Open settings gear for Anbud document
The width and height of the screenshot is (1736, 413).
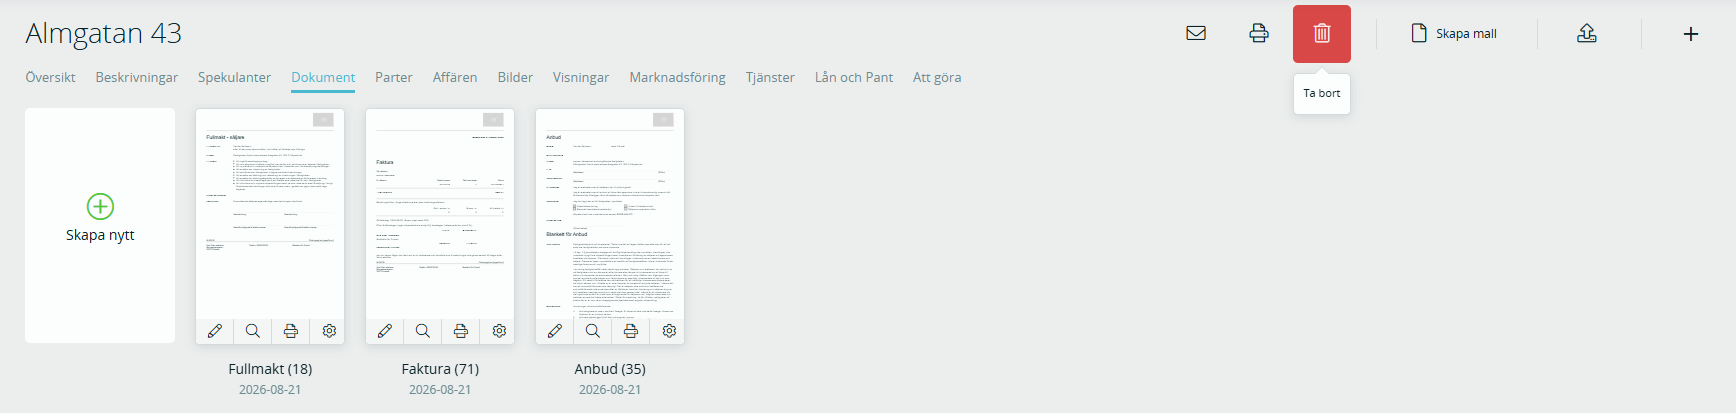[x=669, y=331]
